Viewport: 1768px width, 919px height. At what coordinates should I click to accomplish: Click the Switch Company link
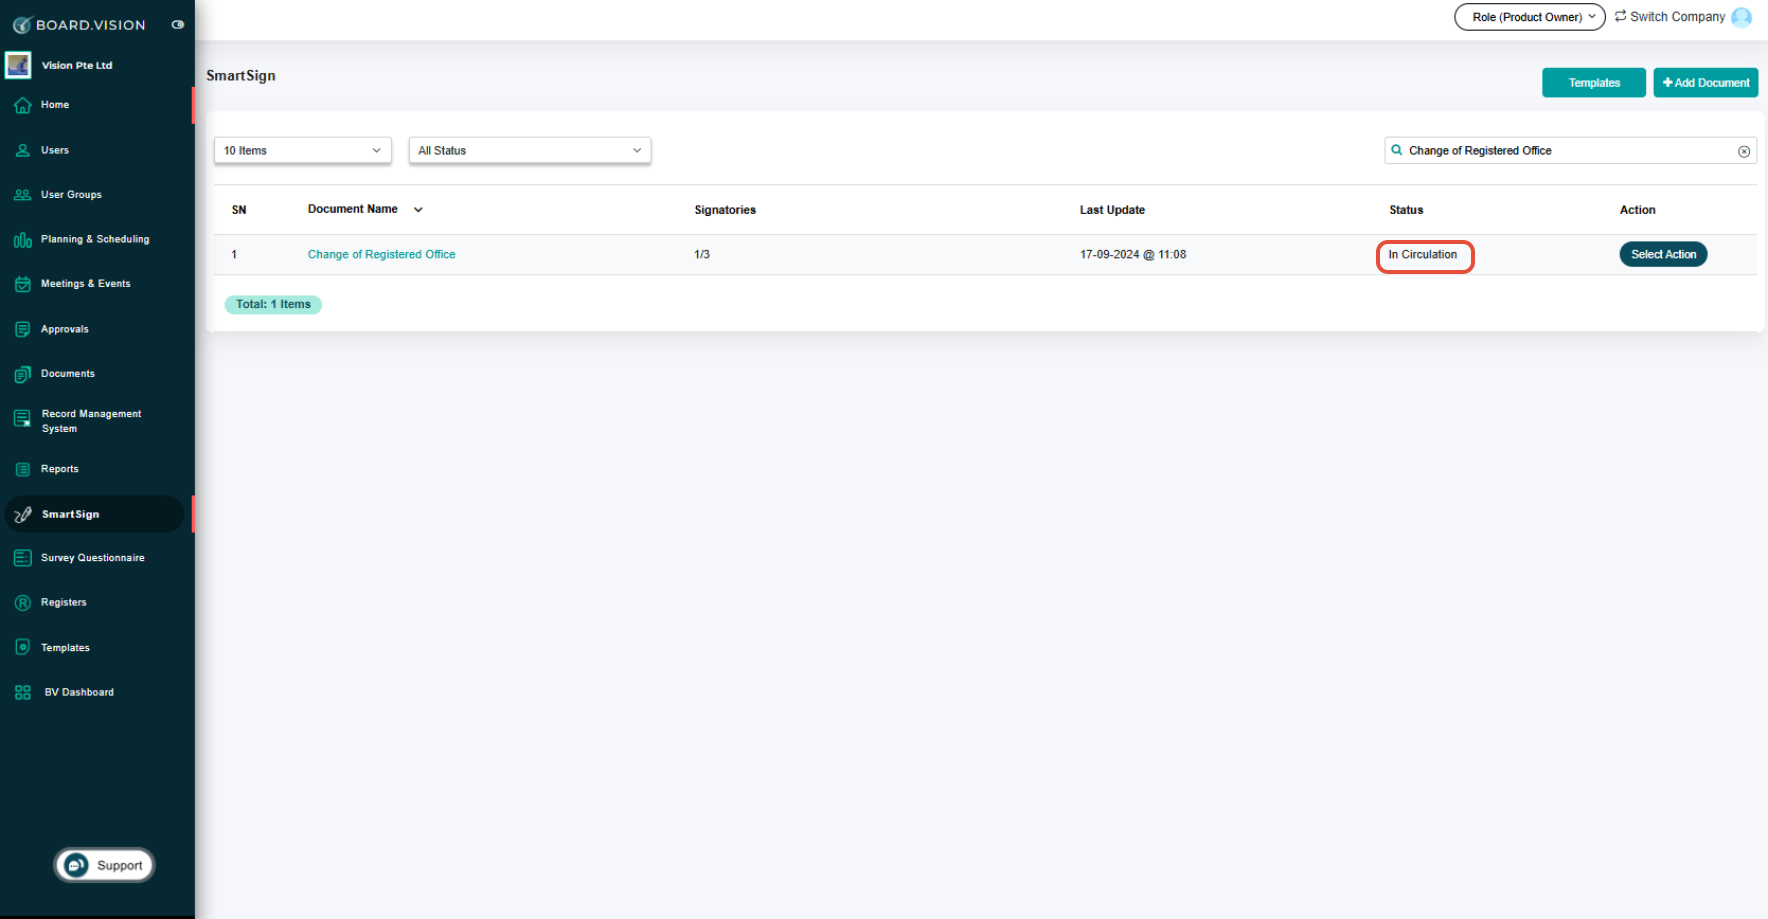click(1677, 17)
